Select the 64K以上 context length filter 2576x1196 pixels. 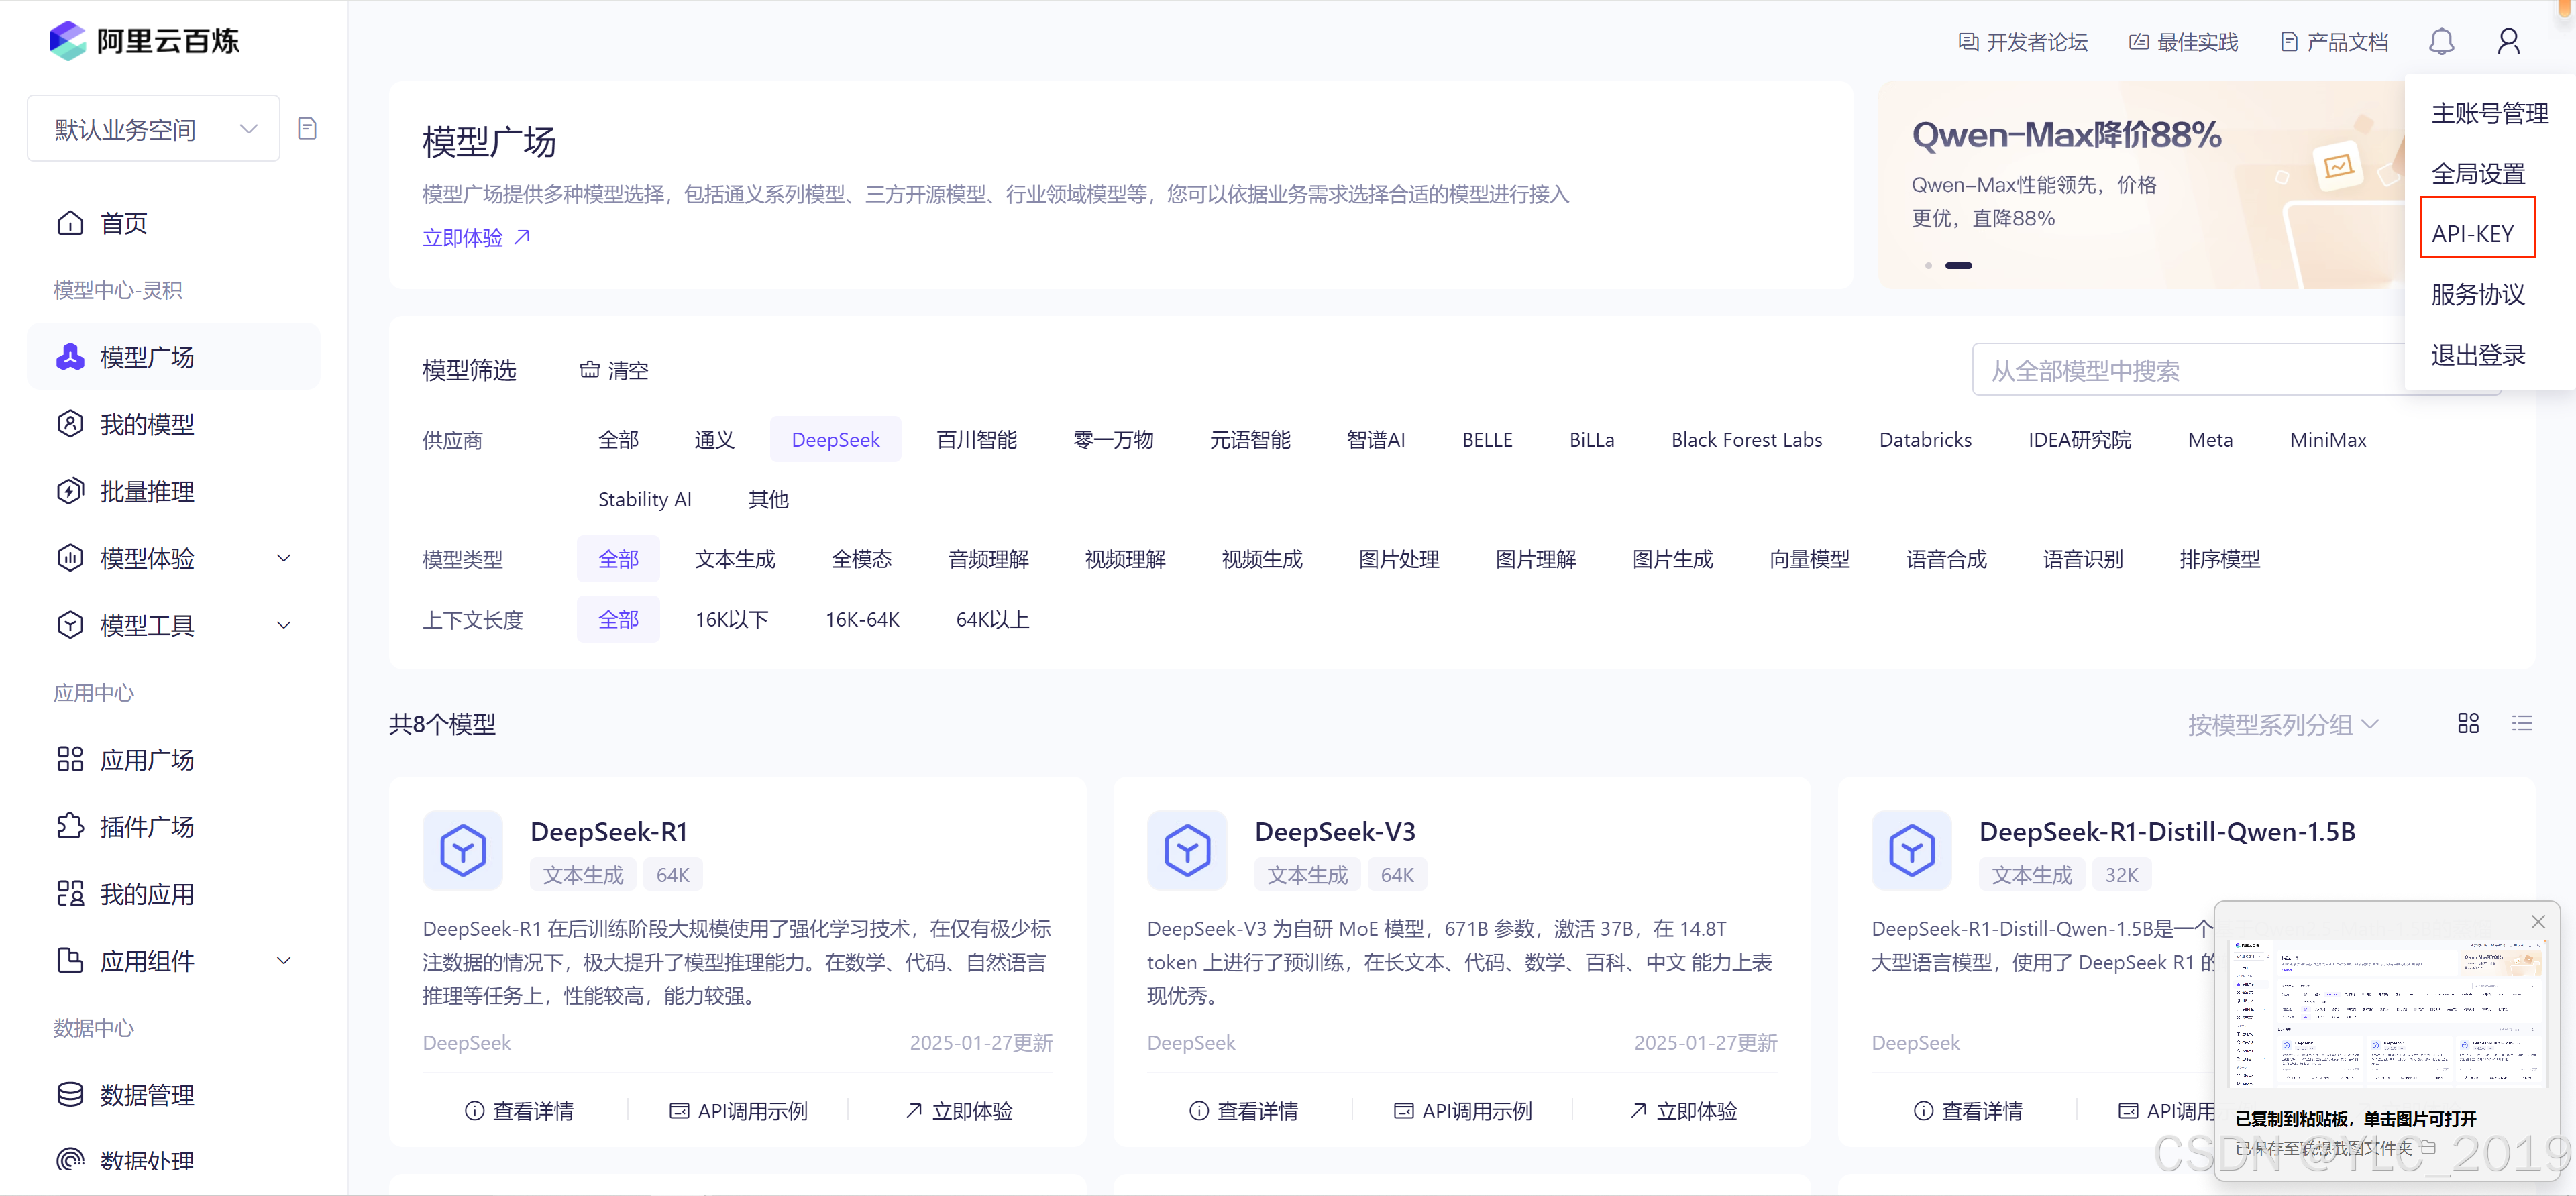(992, 619)
